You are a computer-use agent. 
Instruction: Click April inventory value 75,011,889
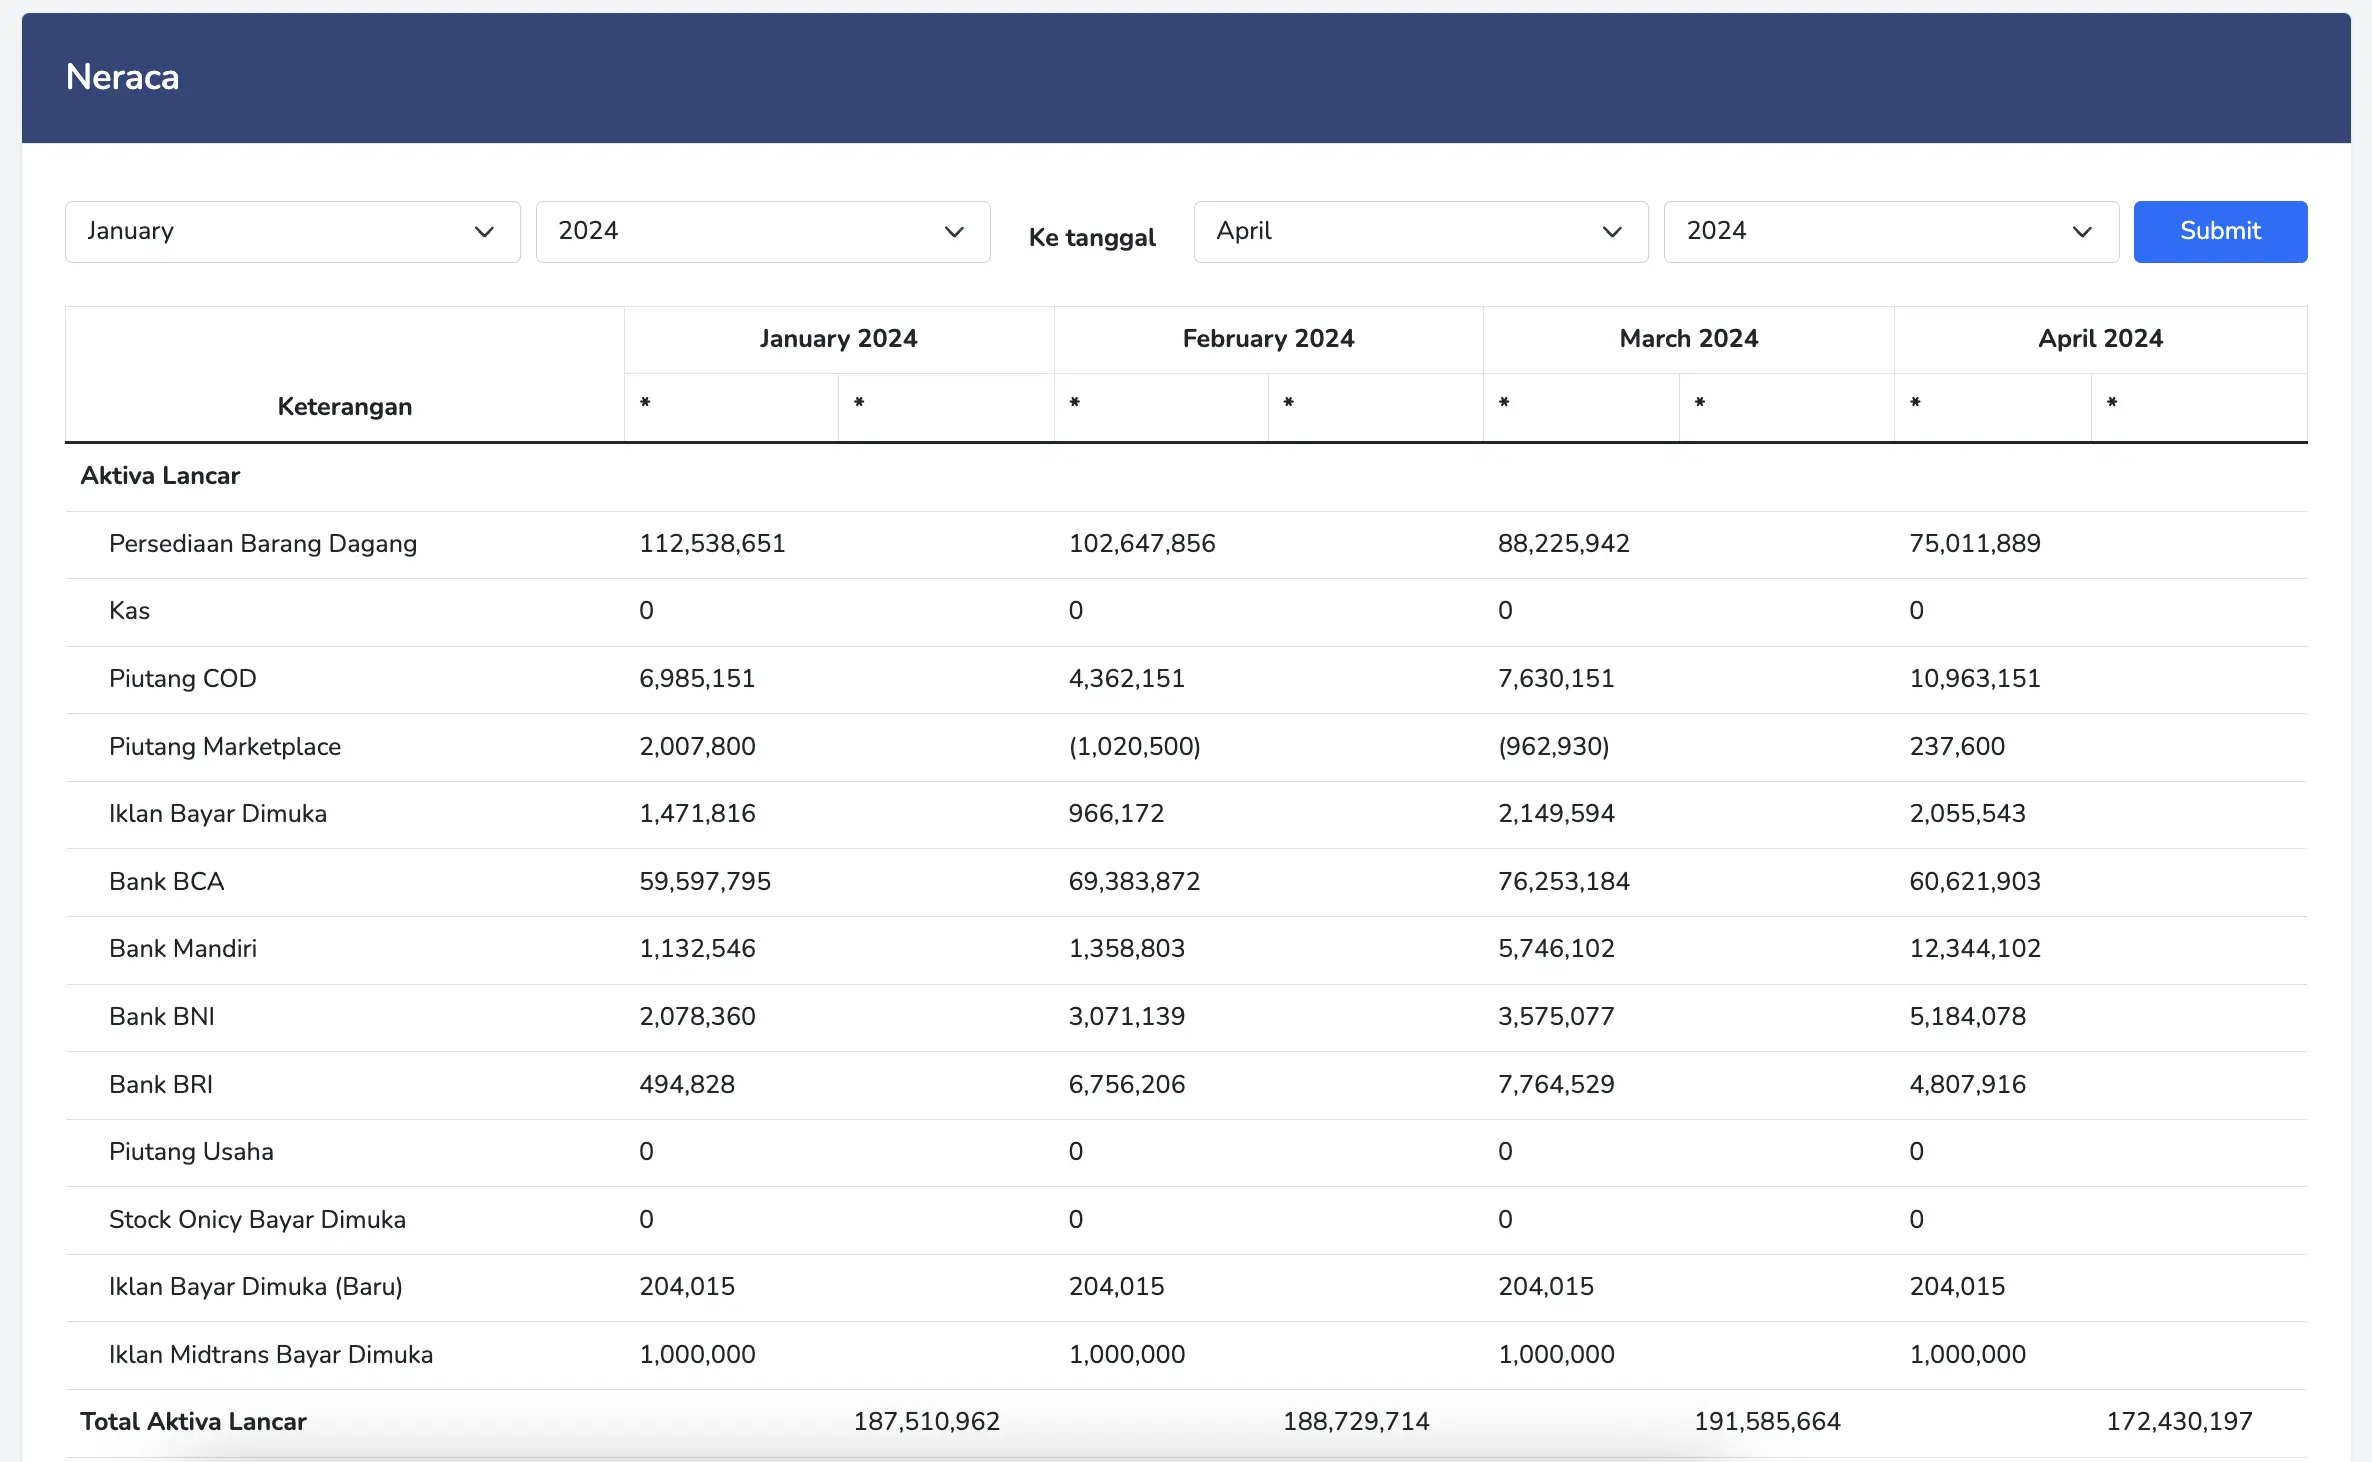(1975, 544)
